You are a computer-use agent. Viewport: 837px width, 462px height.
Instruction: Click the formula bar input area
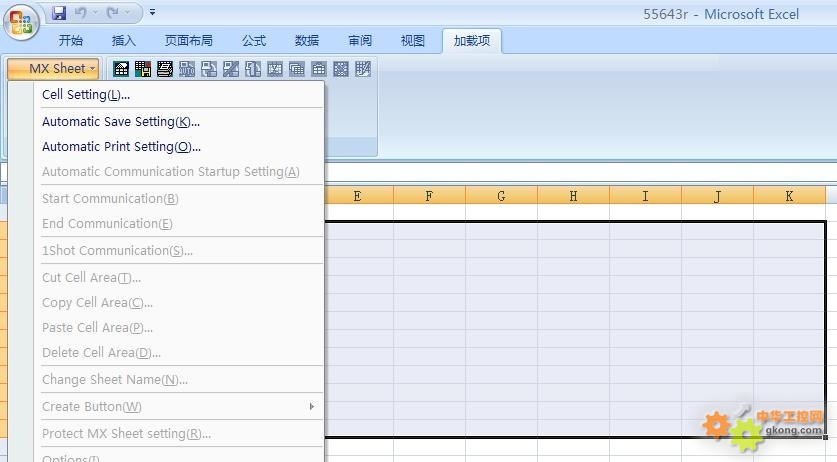[x=581, y=173]
